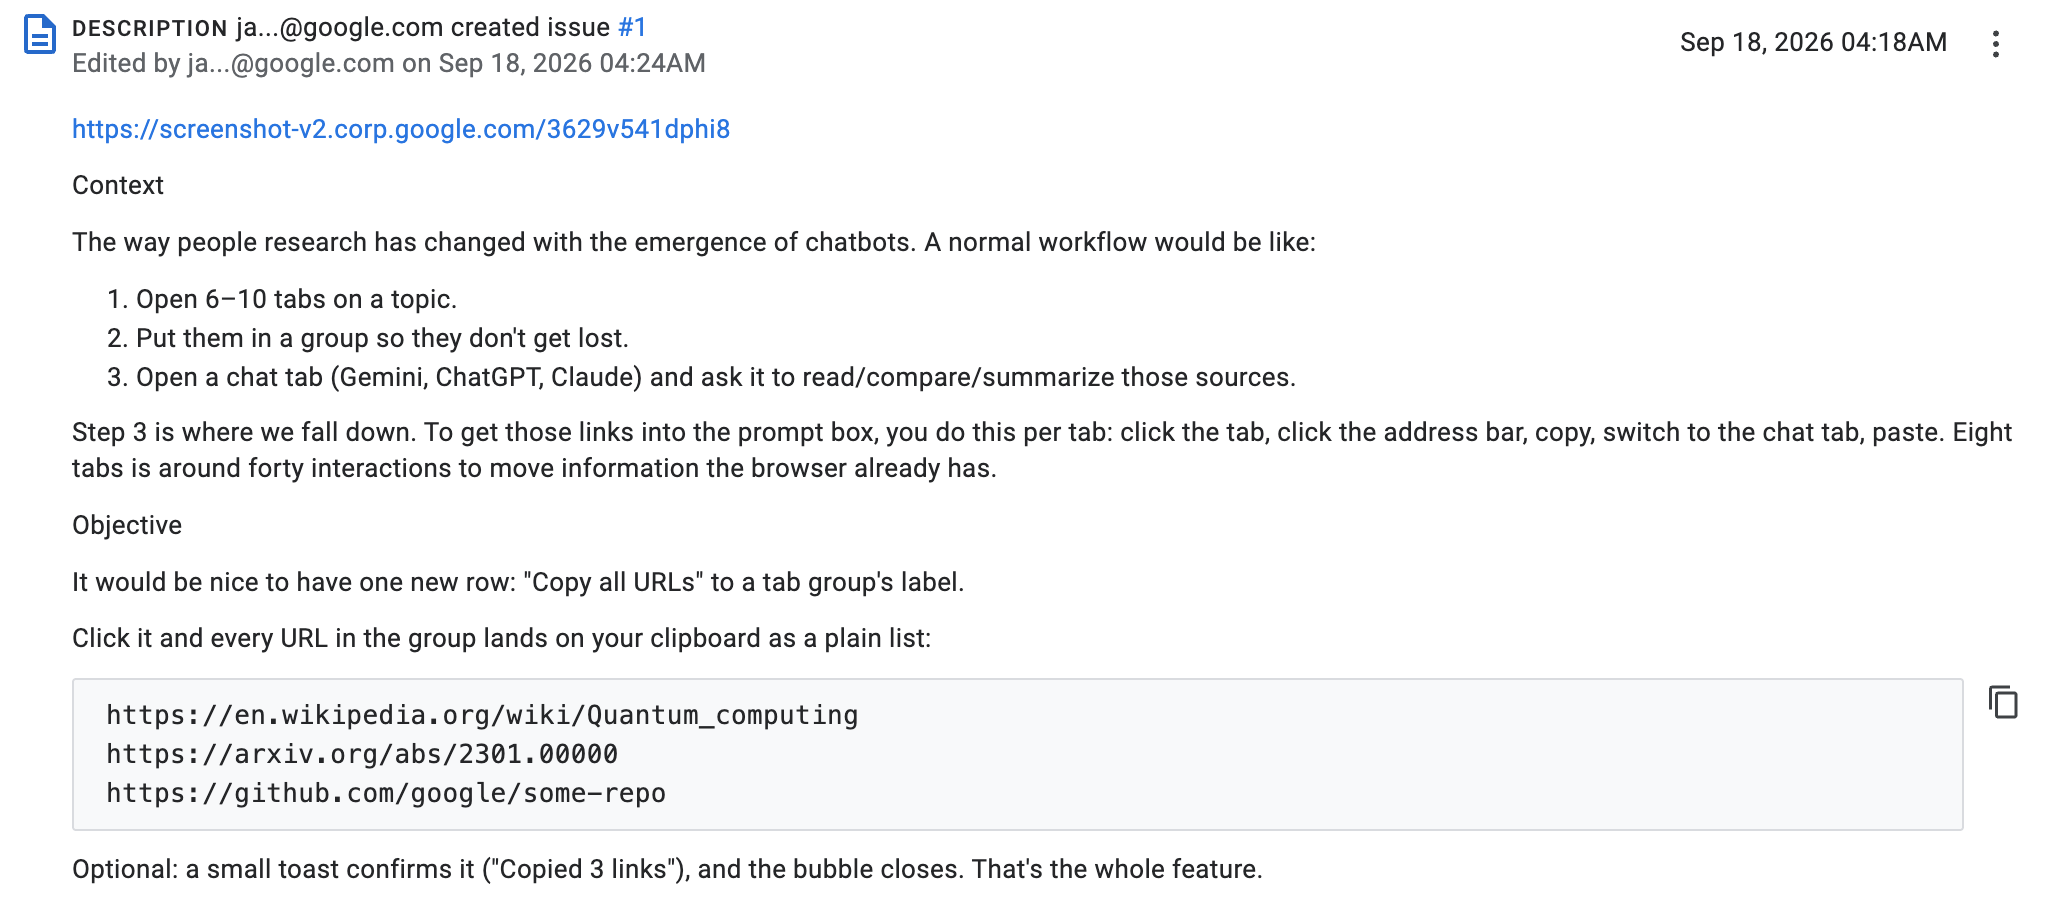The height and width of the screenshot is (912, 2046).
Task: Click the arxiv.org/abs/2301.00000 line in the code block
Action: (x=362, y=754)
